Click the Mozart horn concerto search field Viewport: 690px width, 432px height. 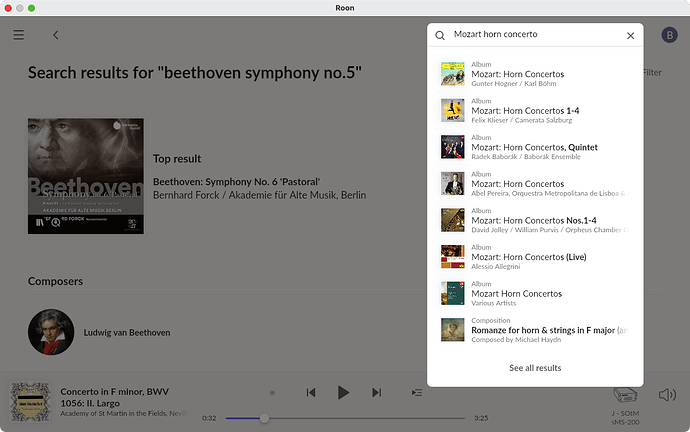coord(535,35)
